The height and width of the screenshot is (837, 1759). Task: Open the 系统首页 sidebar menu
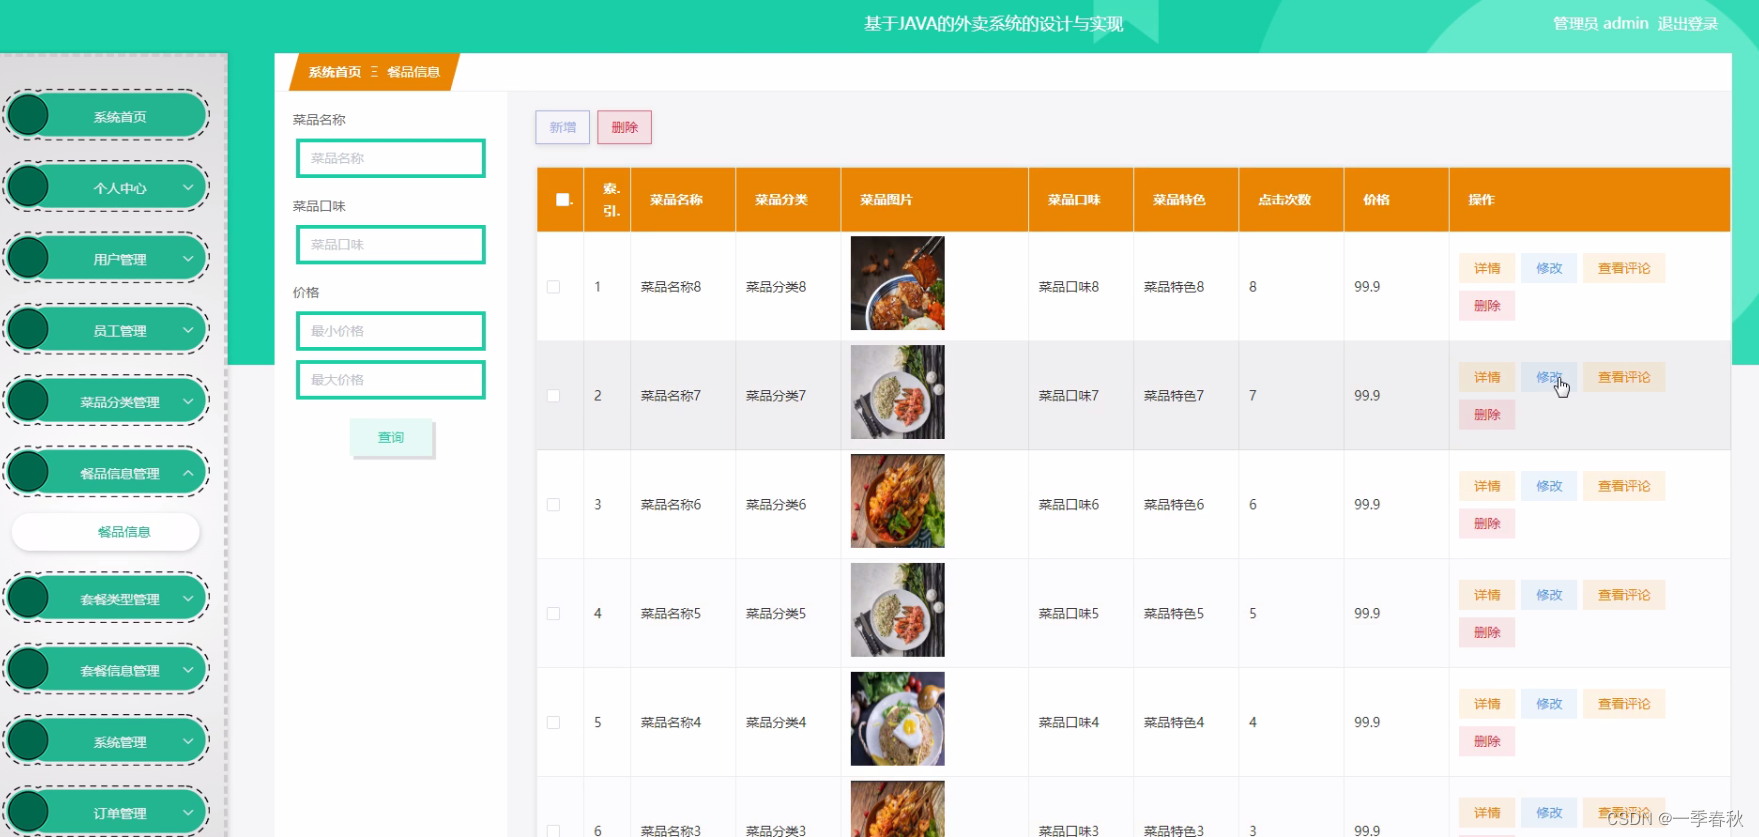106,116
